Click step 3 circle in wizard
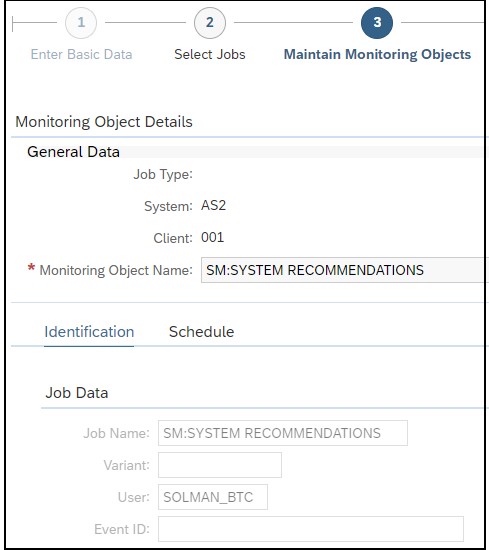Screen dimensions: 489x550 pyautogui.click(x=377, y=23)
